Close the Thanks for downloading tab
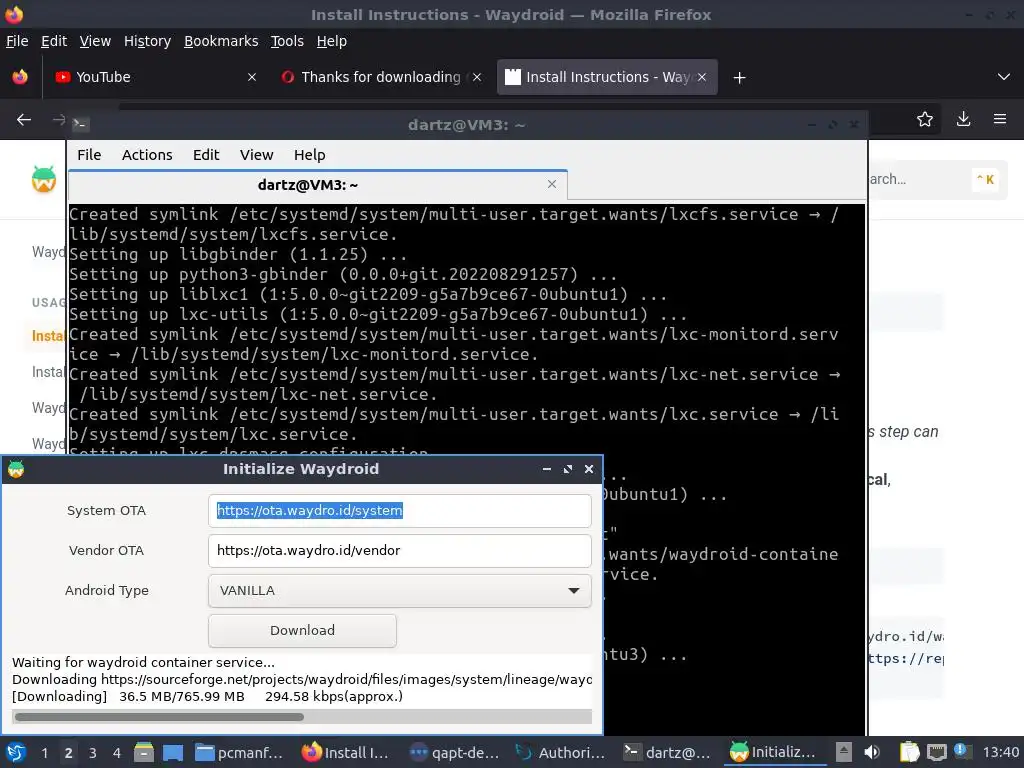The width and height of the screenshot is (1024, 768). pos(477,77)
